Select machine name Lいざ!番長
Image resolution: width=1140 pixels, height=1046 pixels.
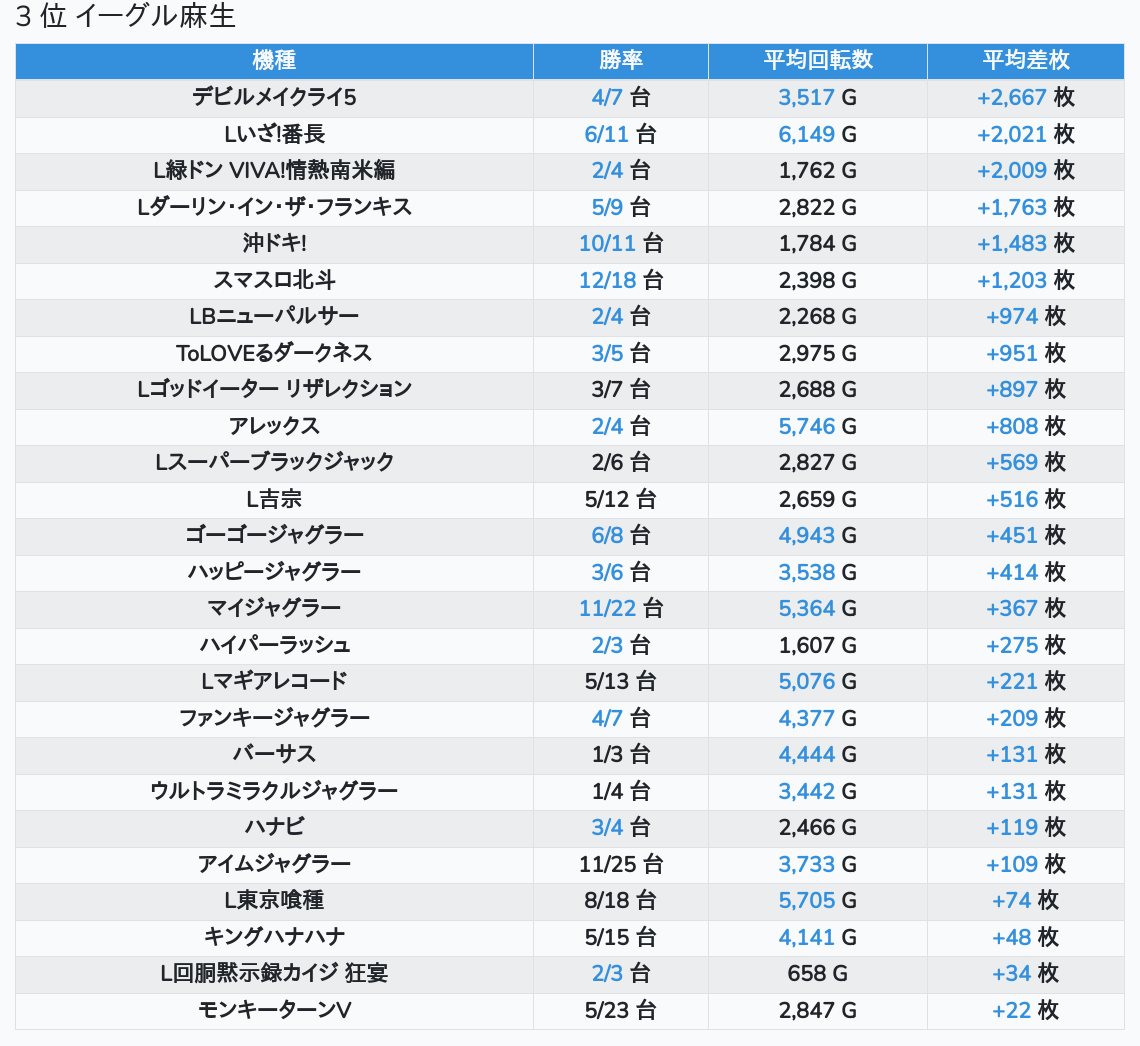[x=274, y=134]
